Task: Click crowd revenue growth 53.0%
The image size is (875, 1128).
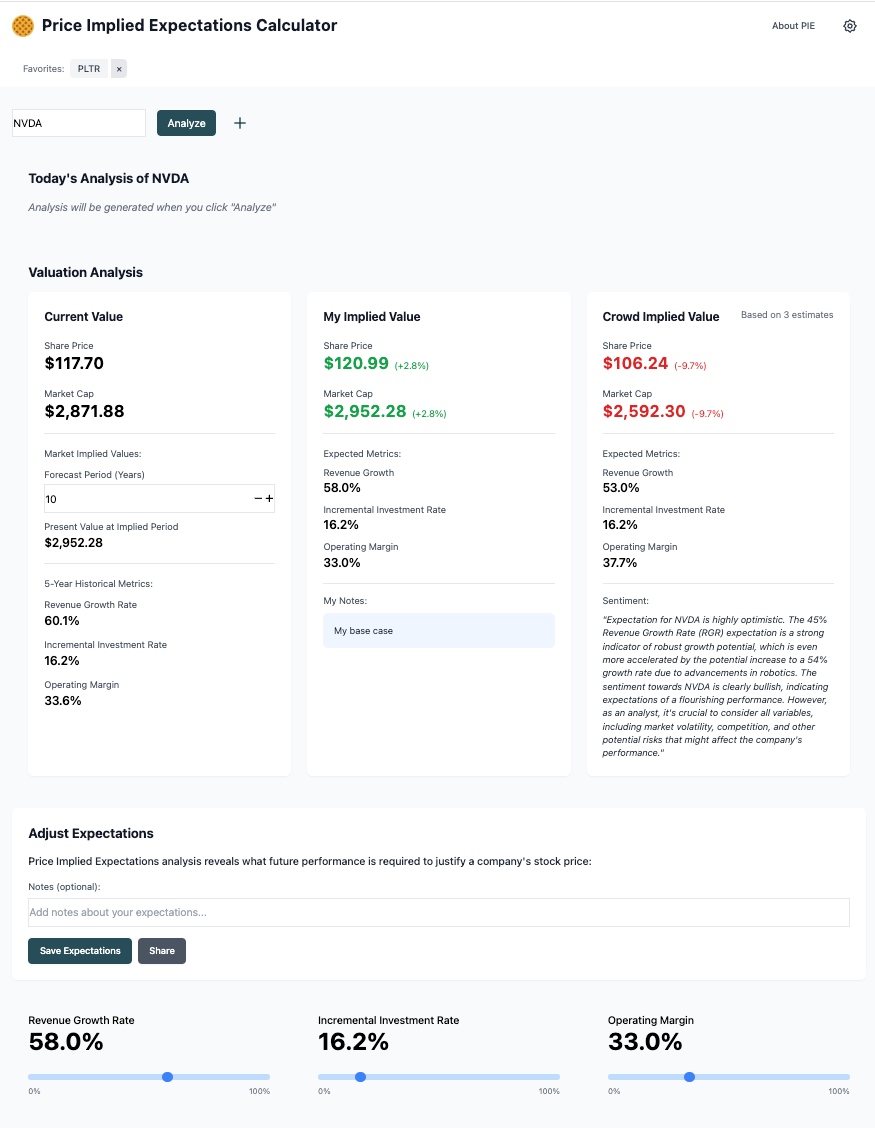Action: [621, 488]
